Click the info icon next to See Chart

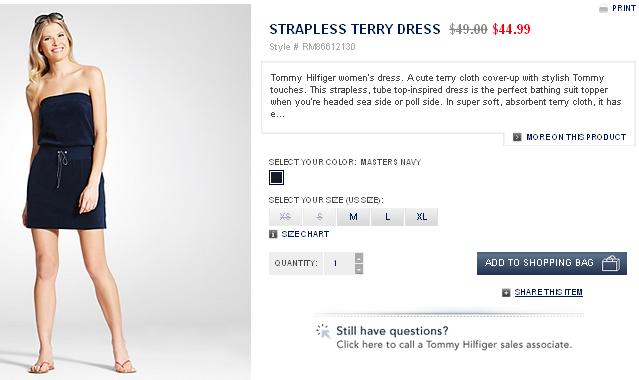click(273, 234)
